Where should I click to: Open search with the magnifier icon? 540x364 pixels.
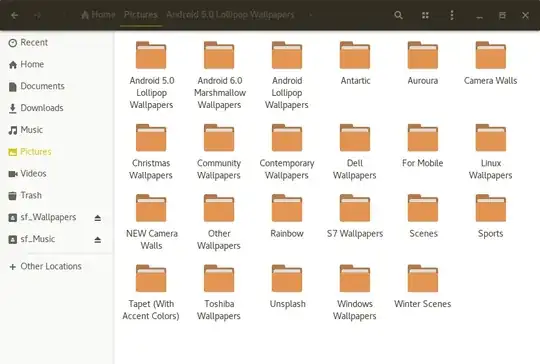tap(398, 15)
